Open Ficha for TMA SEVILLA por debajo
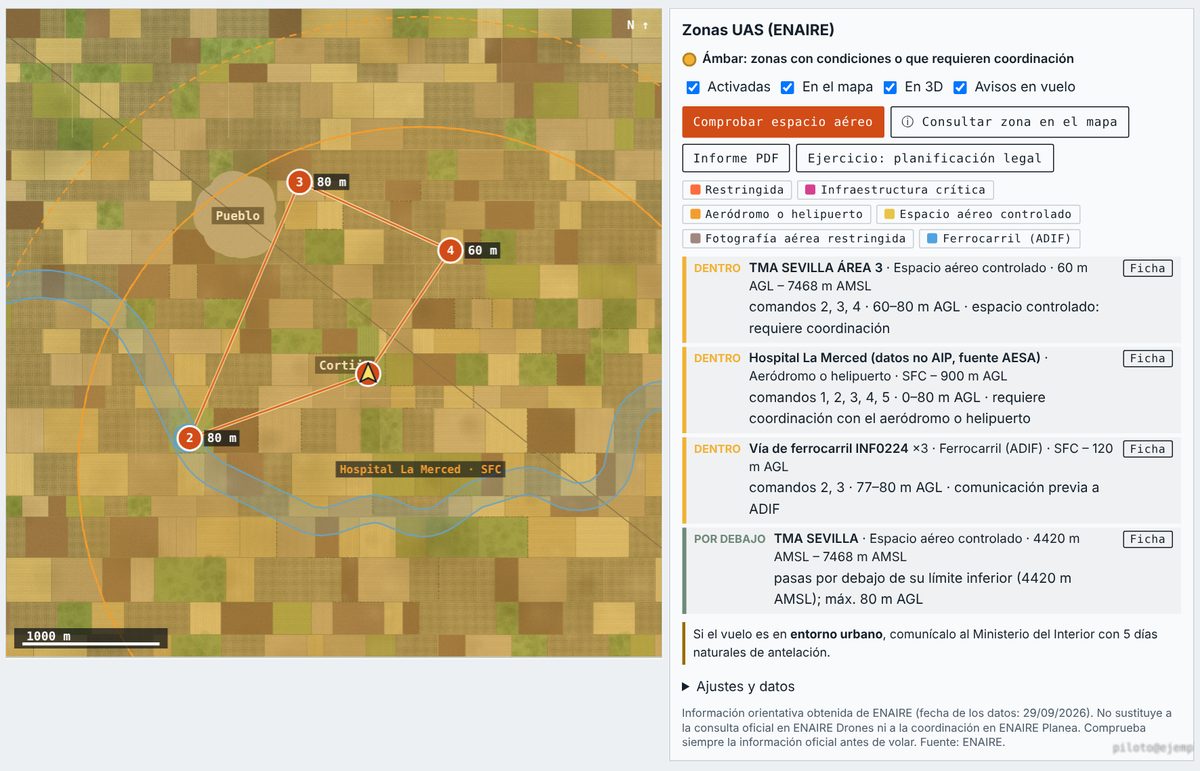This screenshot has height=771, width=1200. coord(1147,539)
